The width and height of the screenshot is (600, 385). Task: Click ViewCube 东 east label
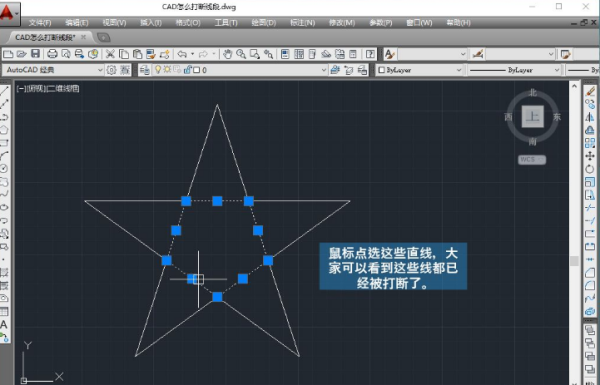point(557,117)
